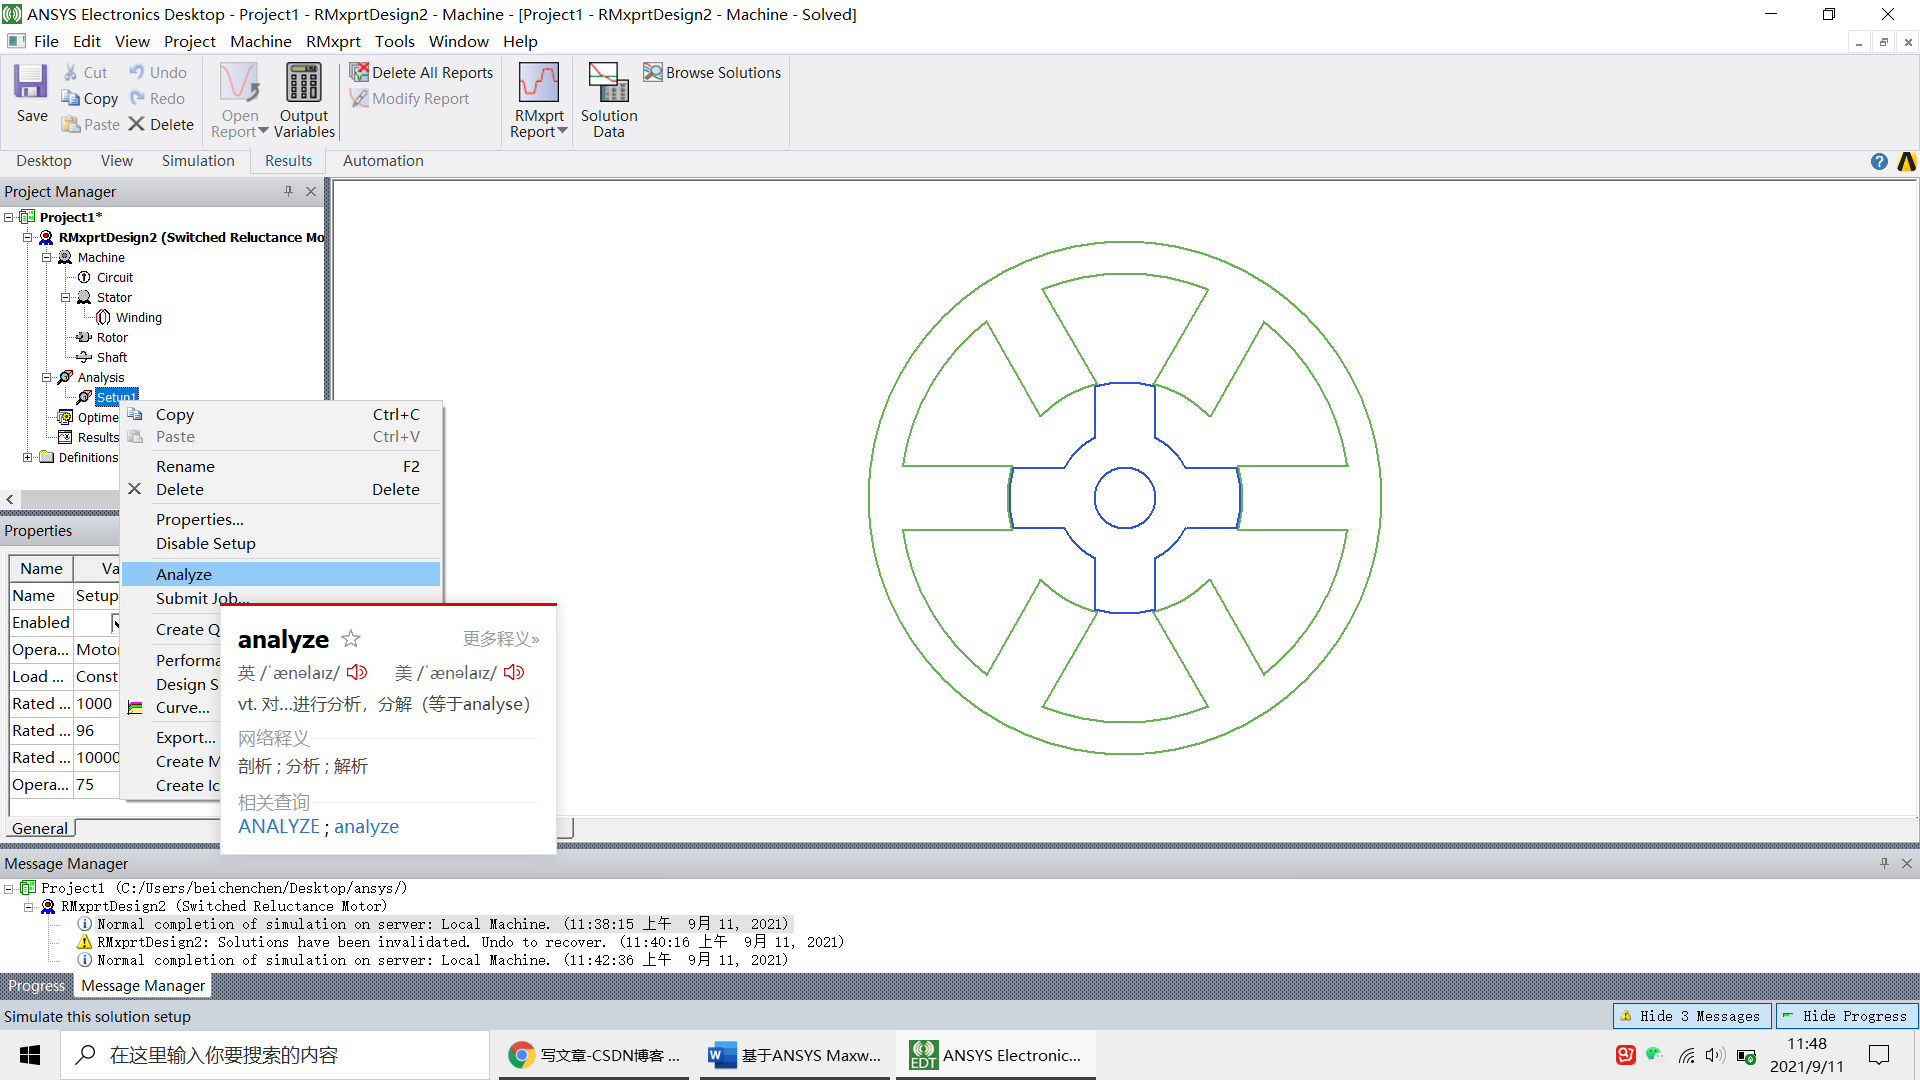
Task: Select Modify Report
Action: point(410,98)
